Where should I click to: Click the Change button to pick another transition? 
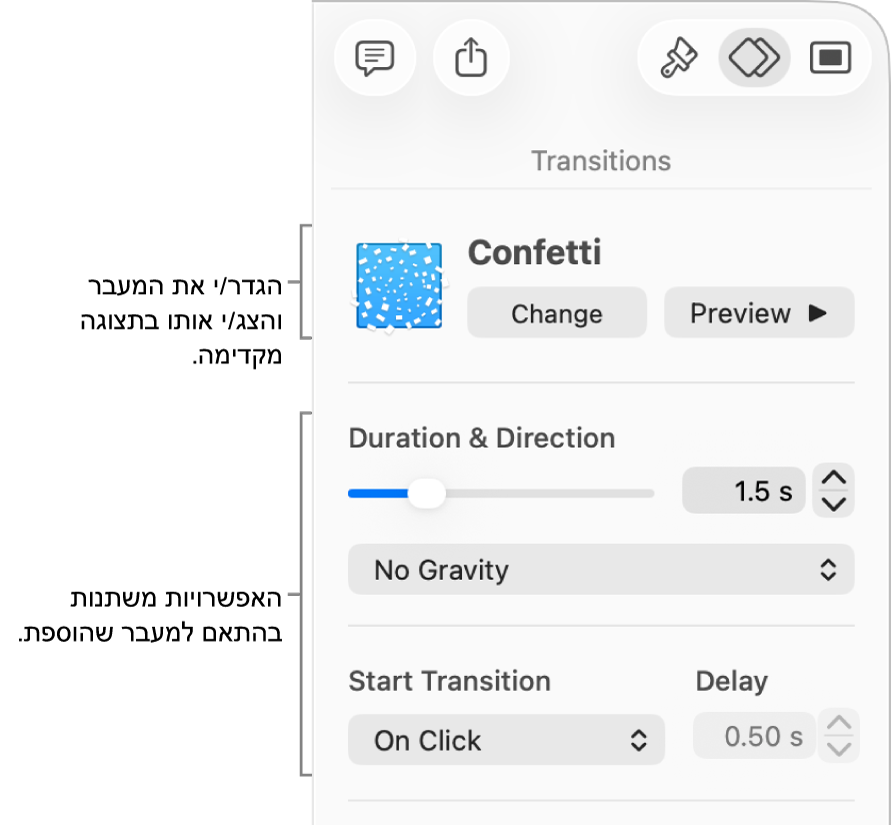(556, 313)
